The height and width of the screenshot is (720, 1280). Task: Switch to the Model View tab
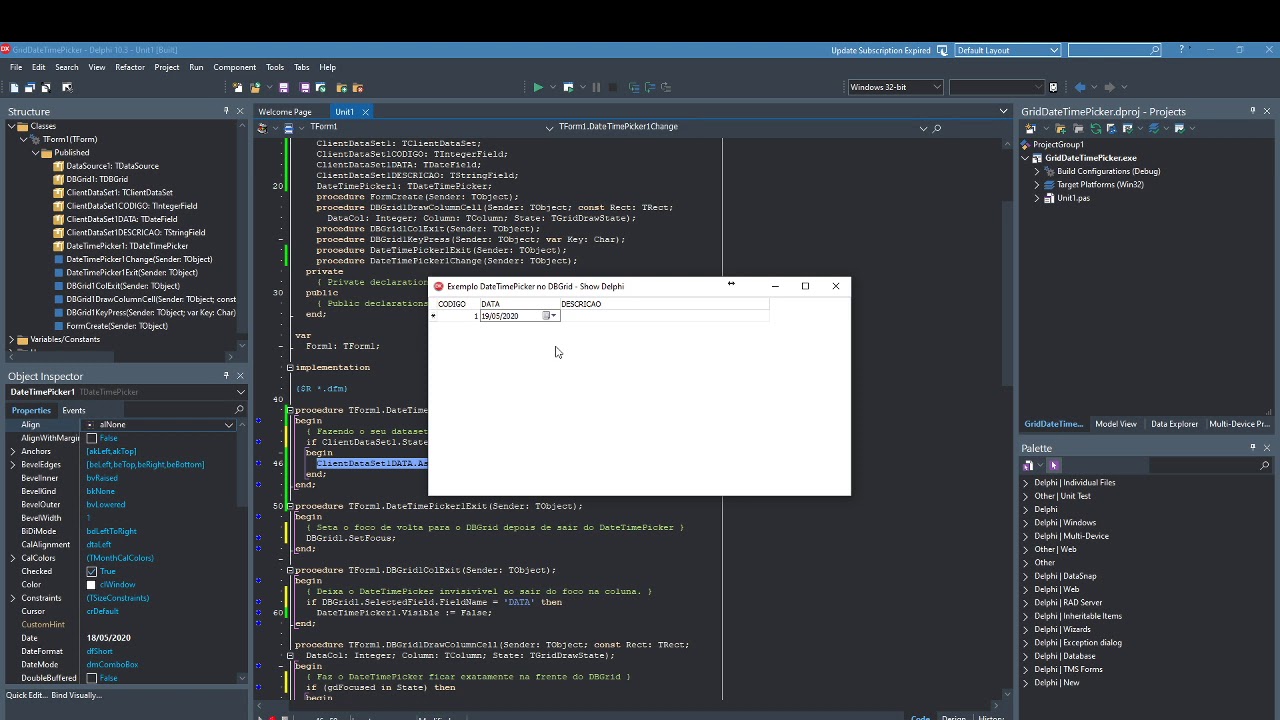pos(1115,424)
